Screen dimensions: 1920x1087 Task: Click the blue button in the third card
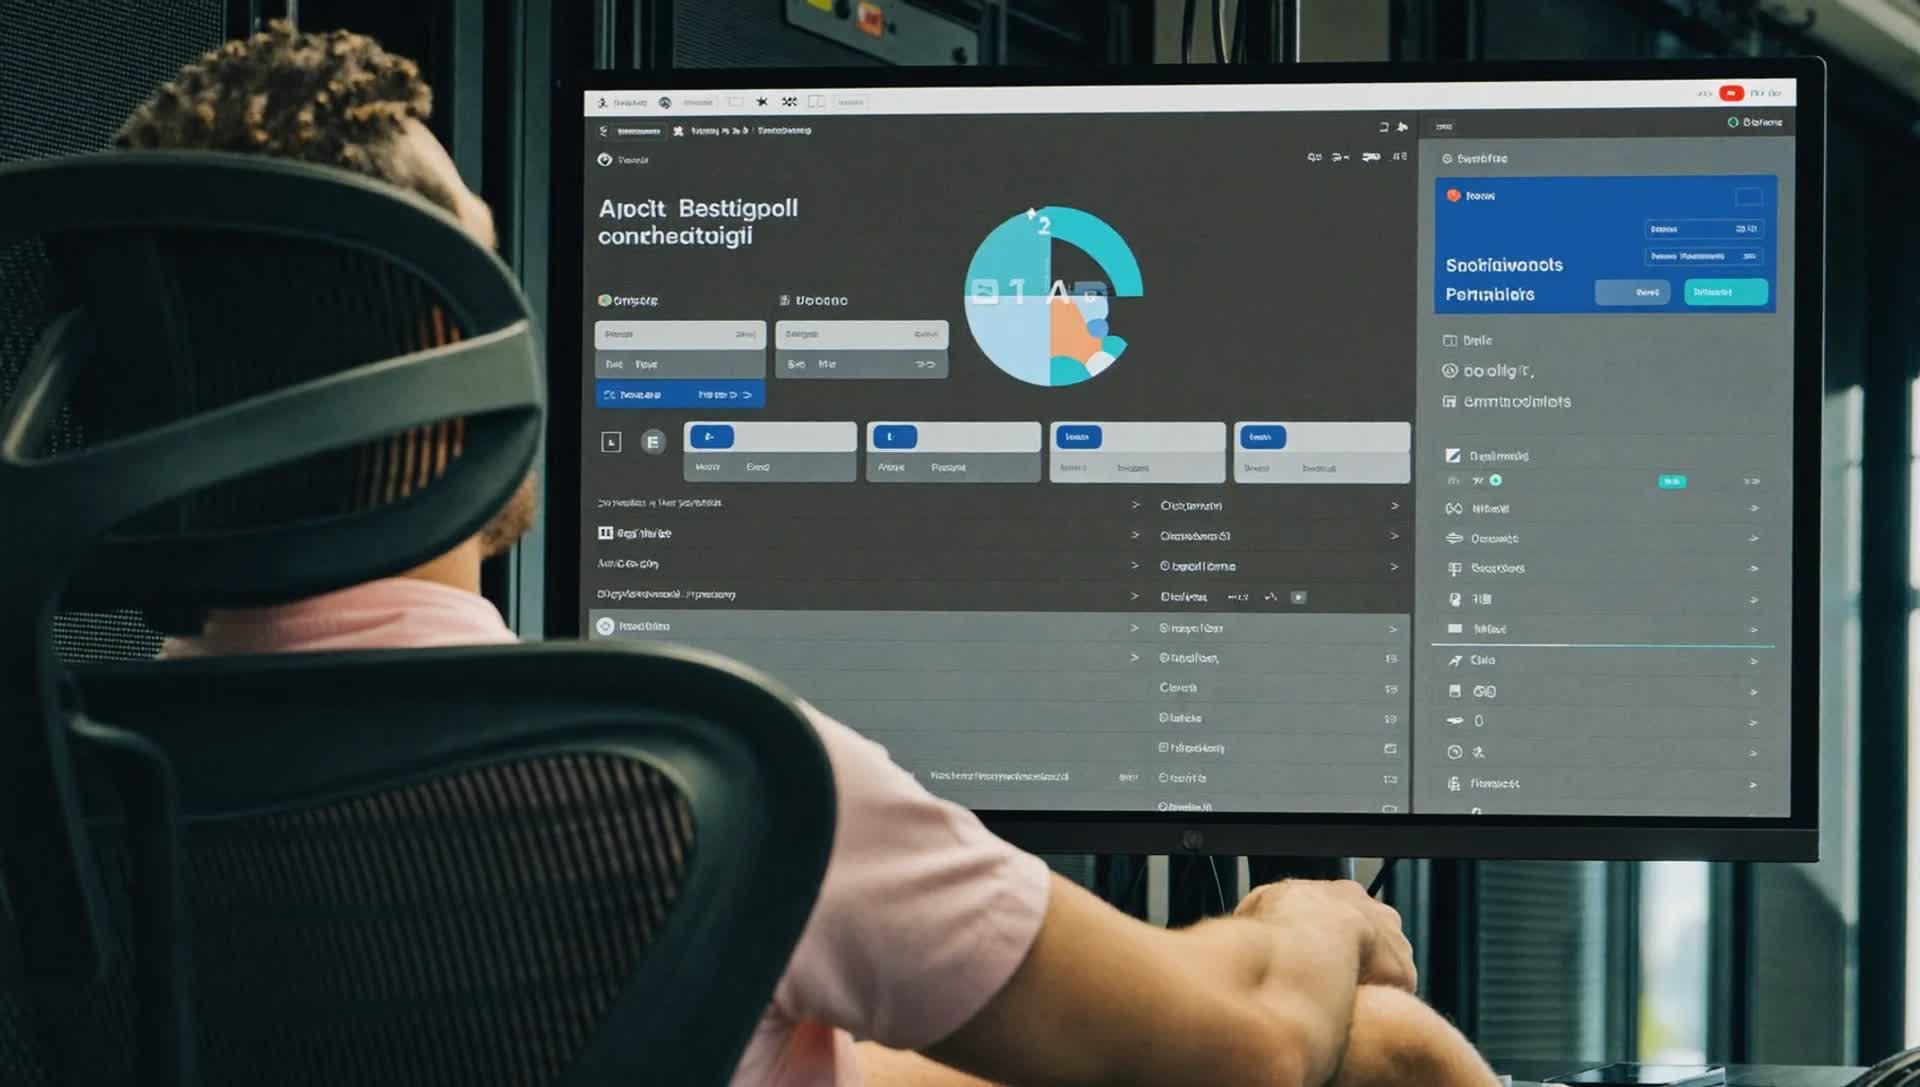coord(1078,437)
